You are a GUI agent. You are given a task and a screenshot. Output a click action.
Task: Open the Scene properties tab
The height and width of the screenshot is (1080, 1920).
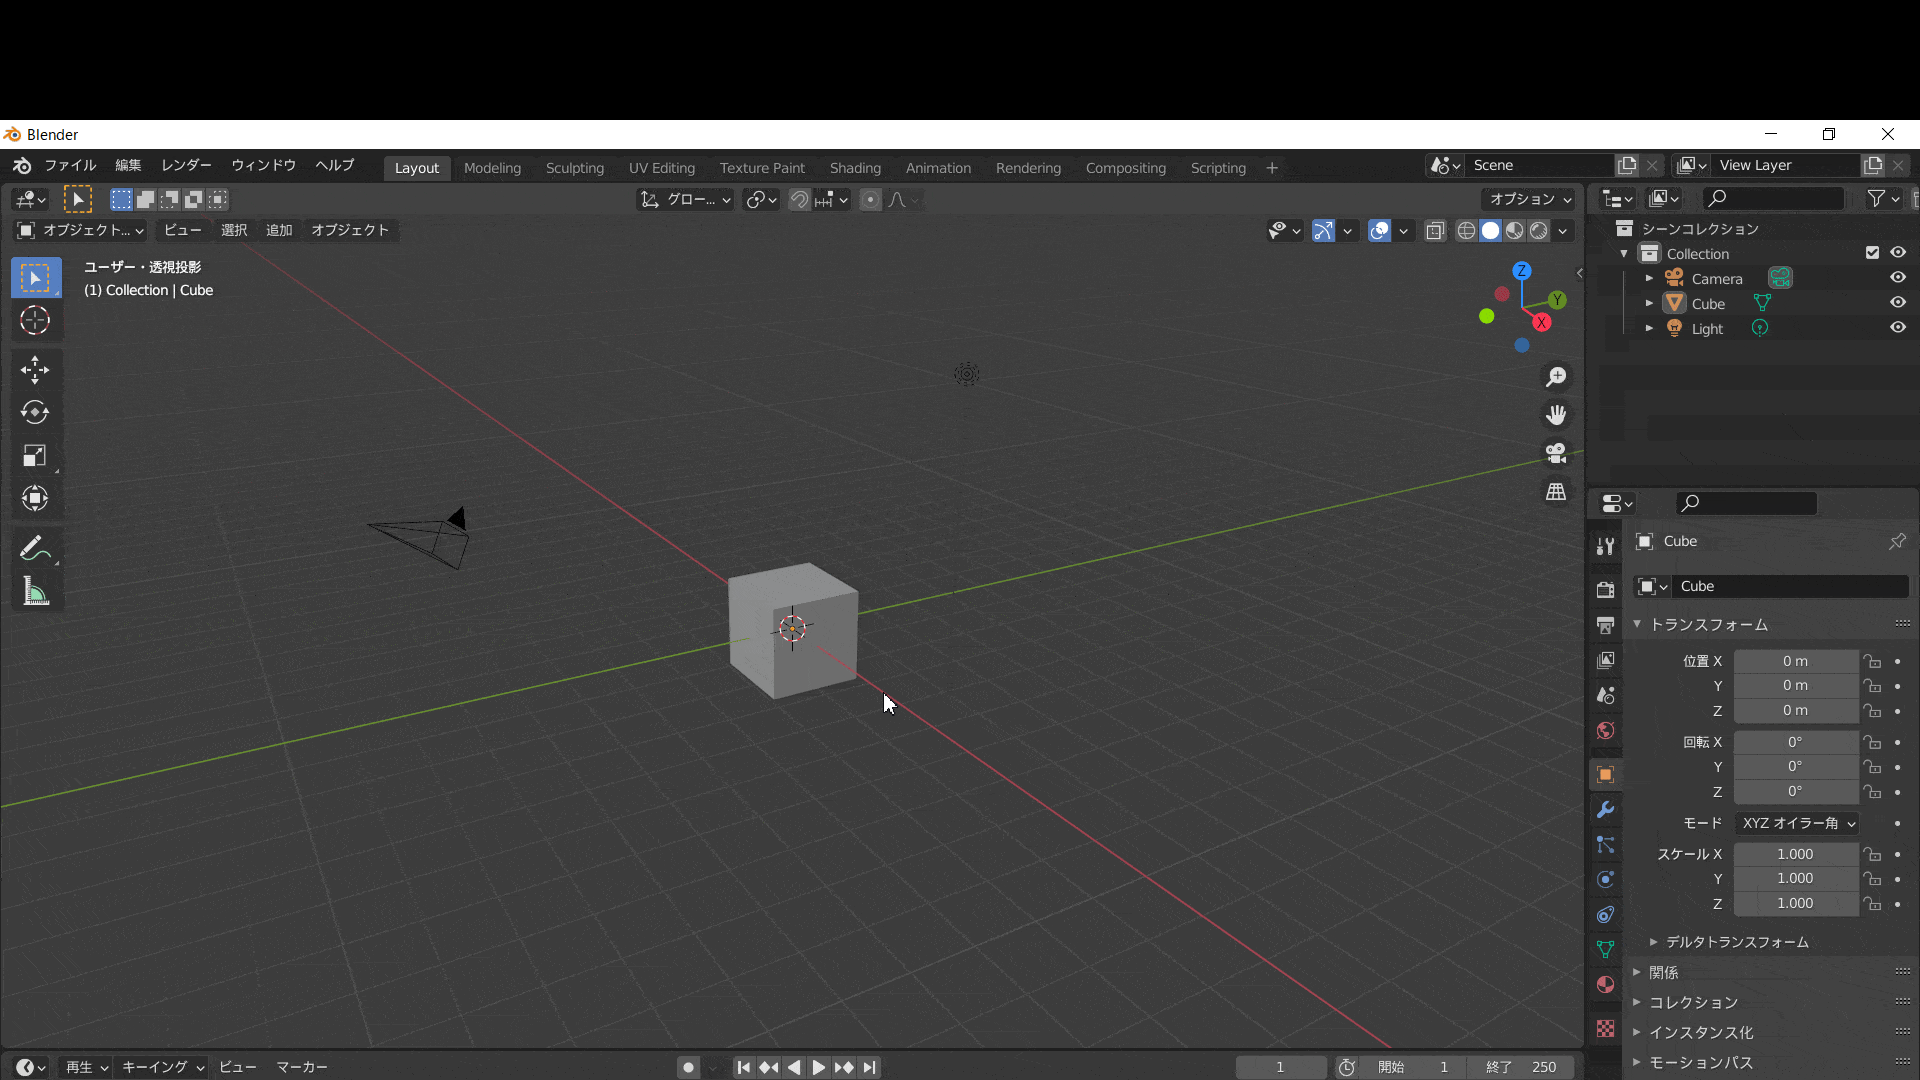pos(1605,695)
